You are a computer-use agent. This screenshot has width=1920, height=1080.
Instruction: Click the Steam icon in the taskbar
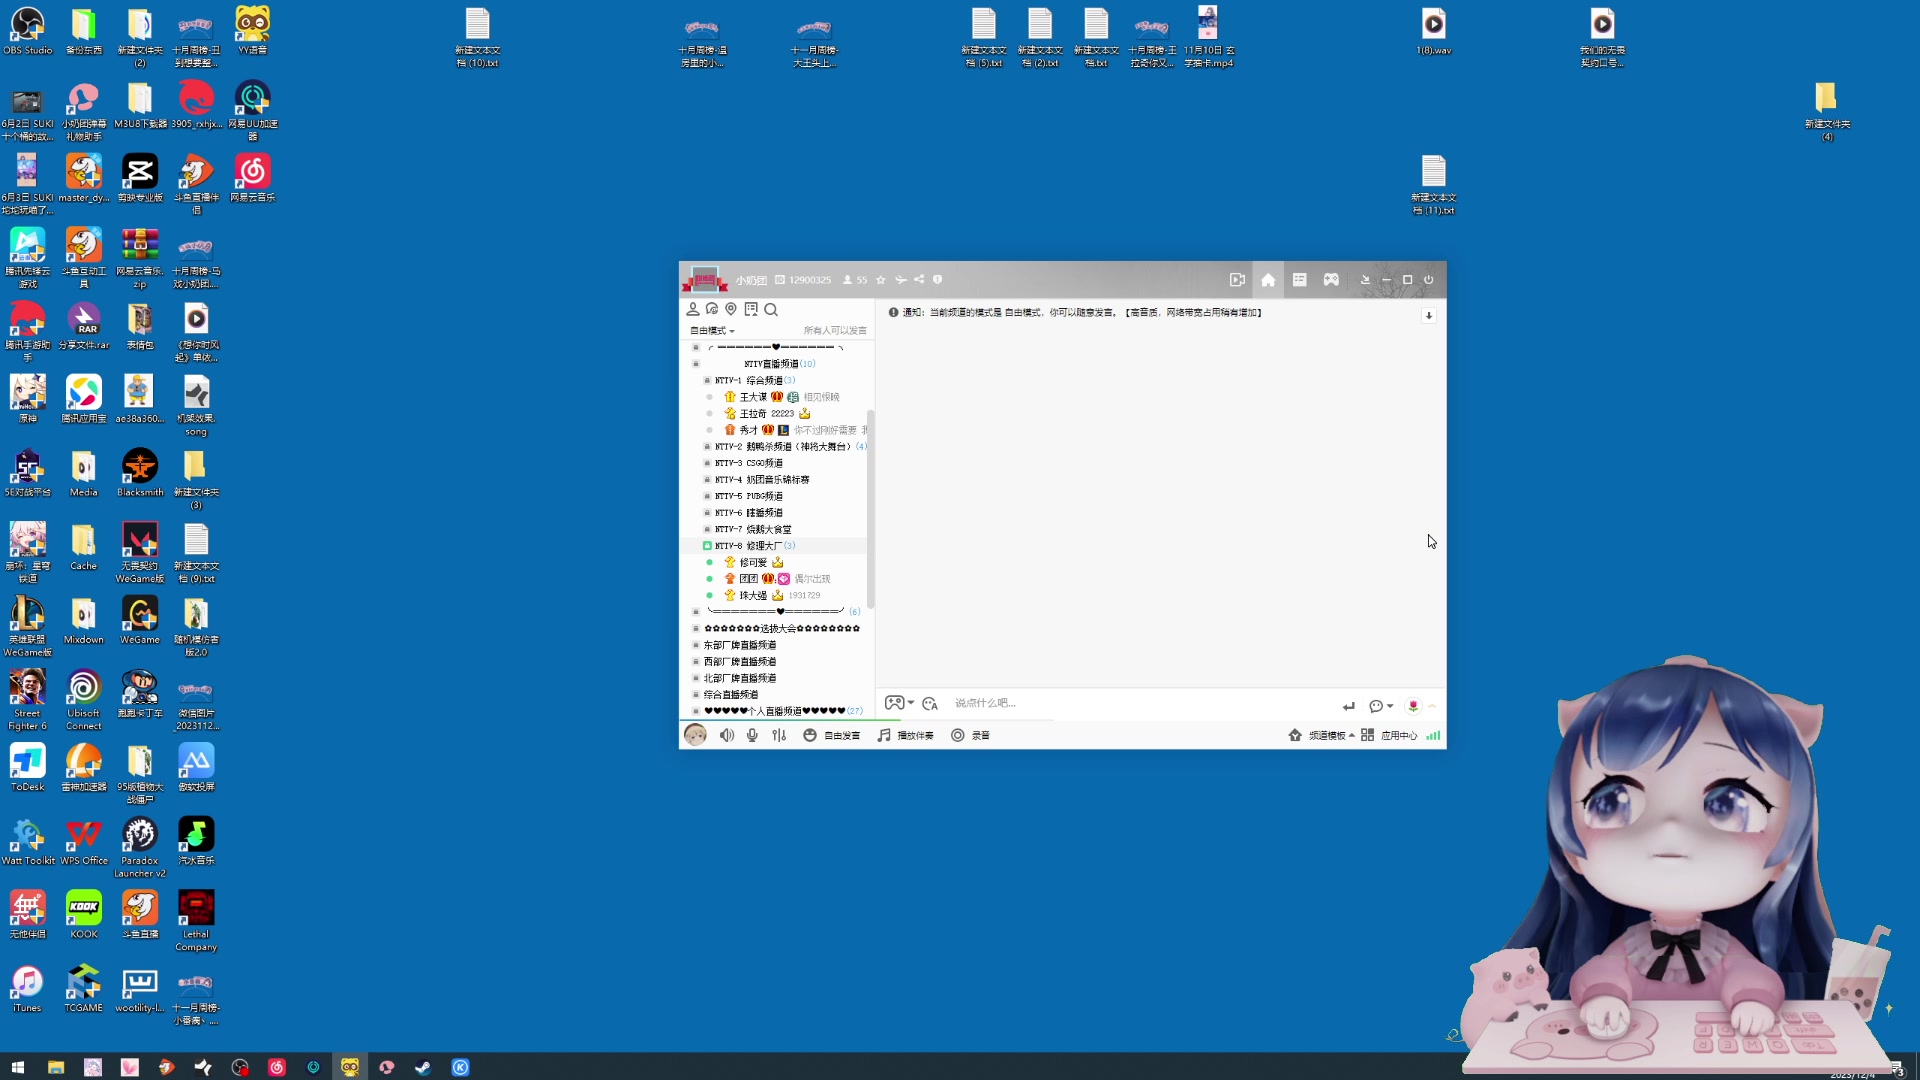pyautogui.click(x=423, y=1067)
